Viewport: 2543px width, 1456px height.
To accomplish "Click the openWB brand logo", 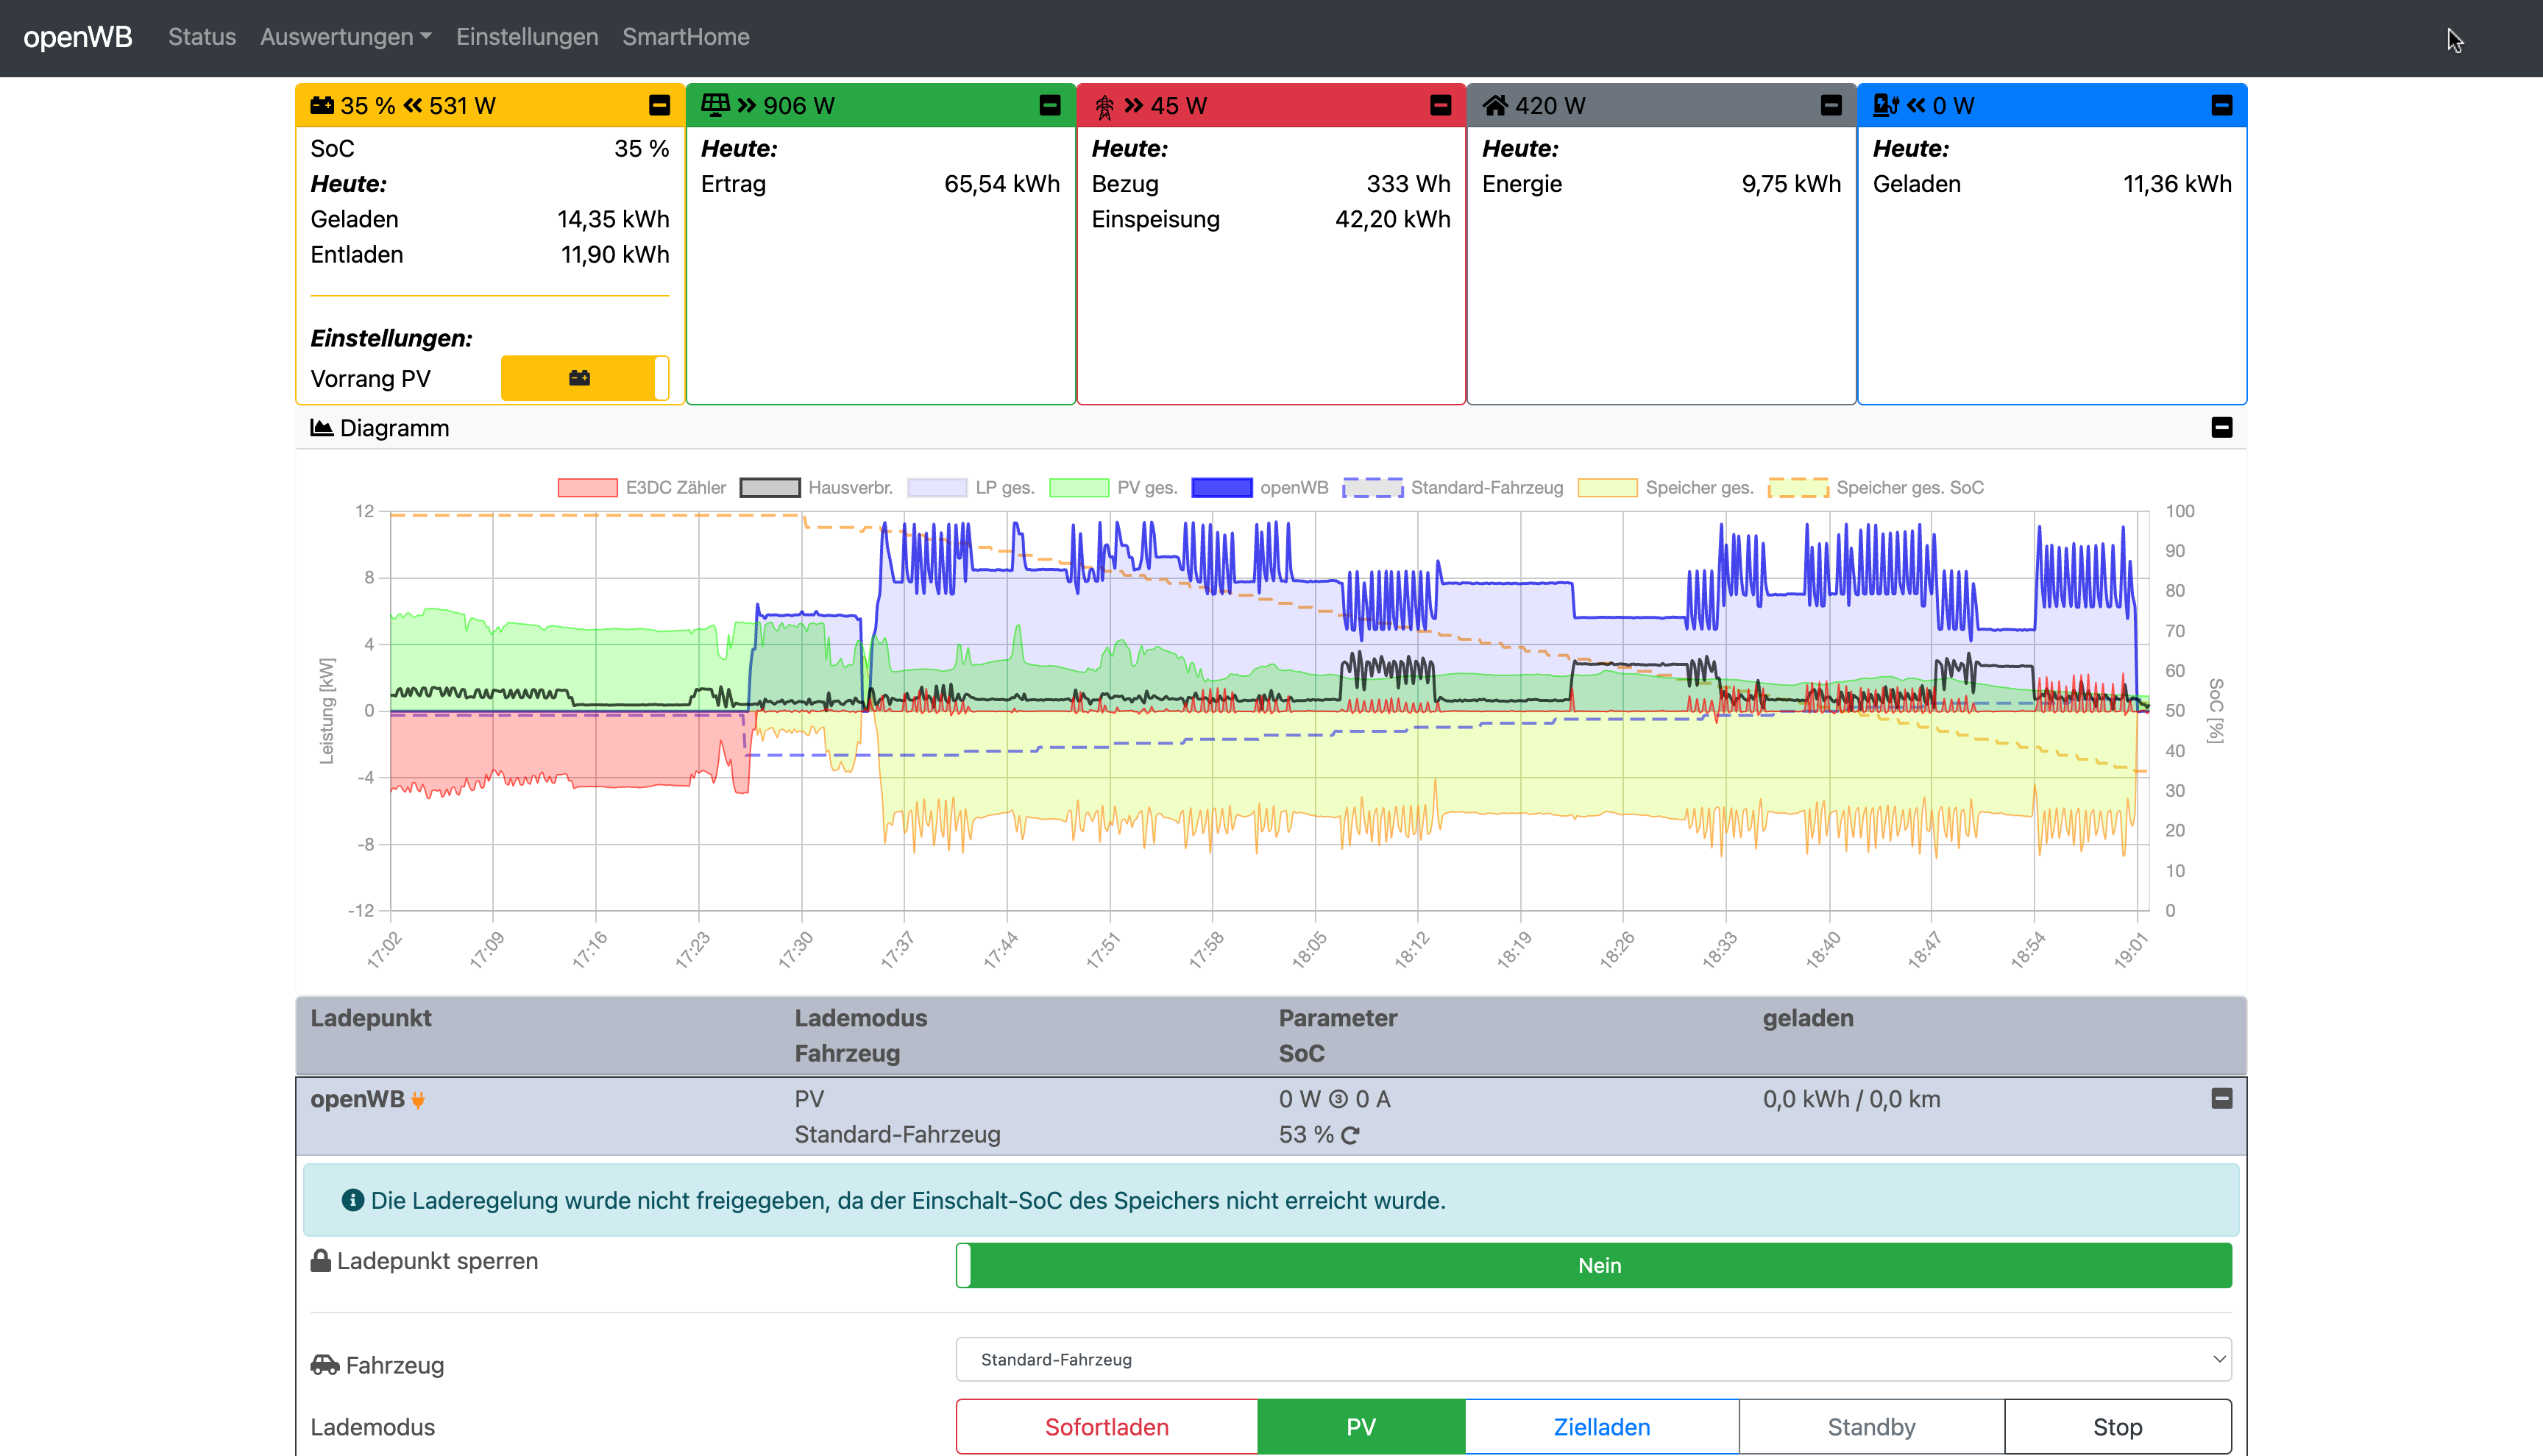I will click(78, 37).
